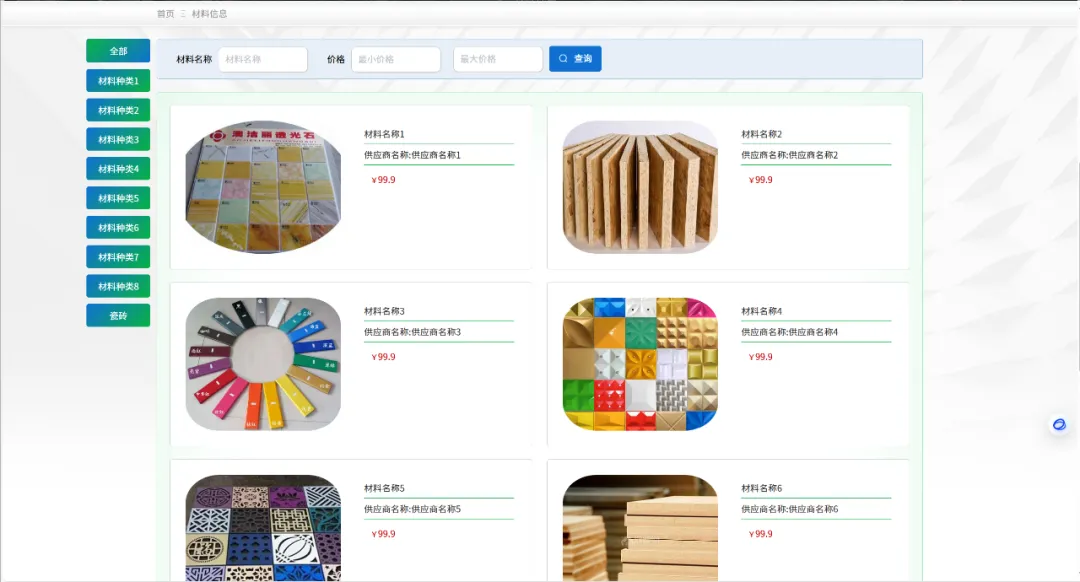Open the 3D wall panel image of 材料名称4
This screenshot has width=1080, height=582.
[640, 364]
